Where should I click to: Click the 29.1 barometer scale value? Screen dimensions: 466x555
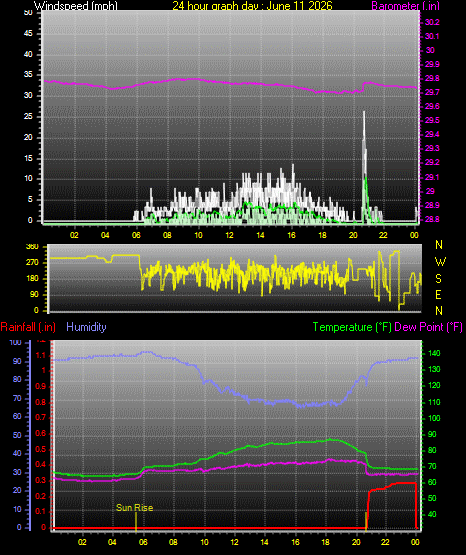click(x=432, y=177)
